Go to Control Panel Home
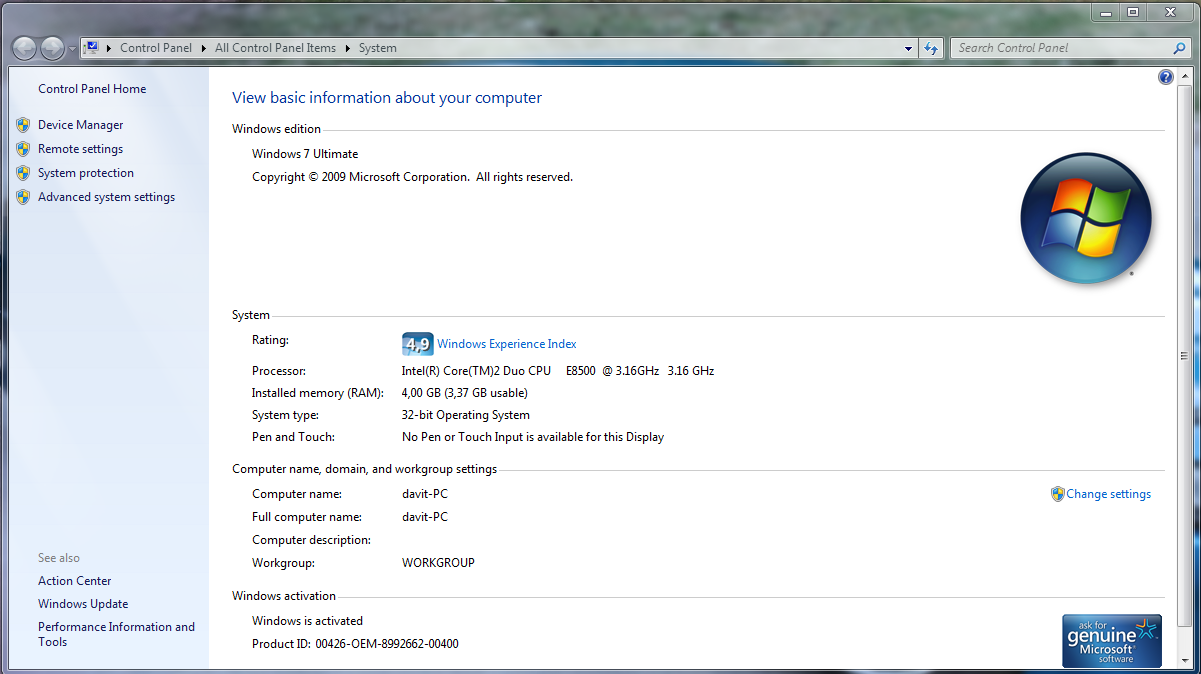This screenshot has height=674, width=1201. pyautogui.click(x=92, y=89)
